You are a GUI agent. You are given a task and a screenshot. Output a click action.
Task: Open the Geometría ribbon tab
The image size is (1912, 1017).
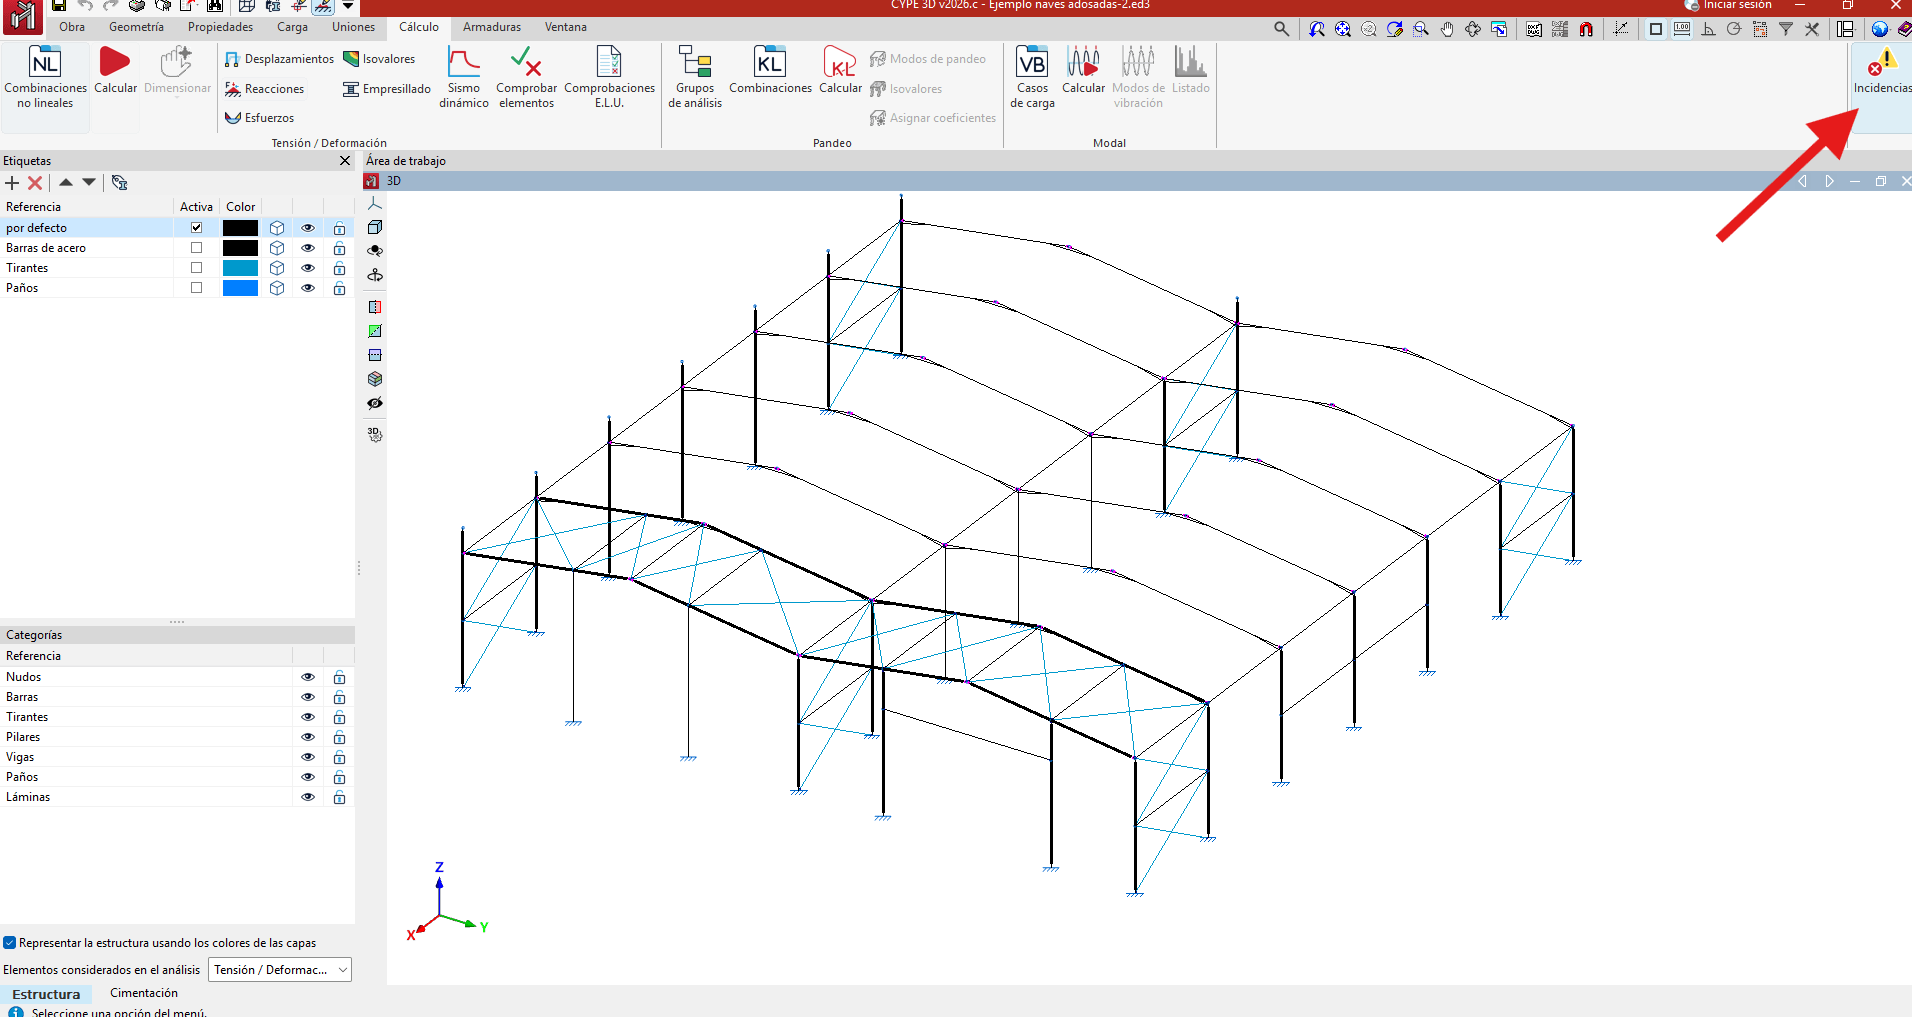[x=136, y=27]
